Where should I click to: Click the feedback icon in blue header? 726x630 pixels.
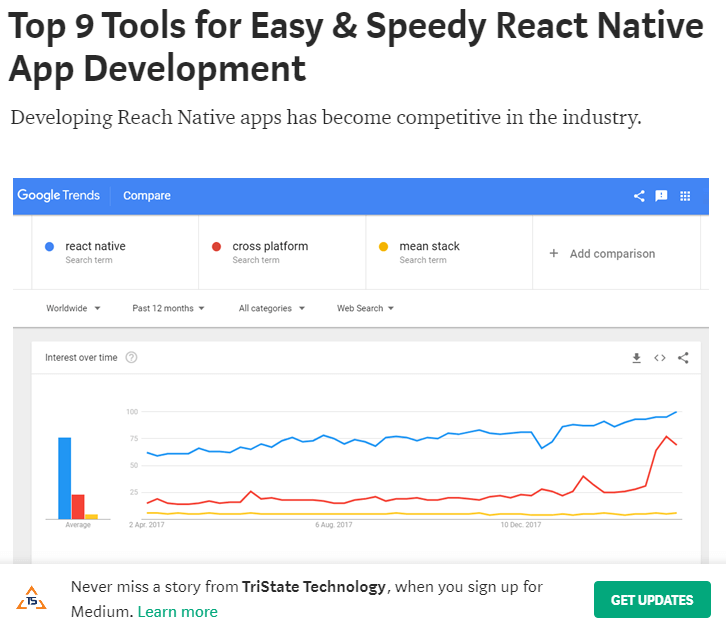click(661, 196)
